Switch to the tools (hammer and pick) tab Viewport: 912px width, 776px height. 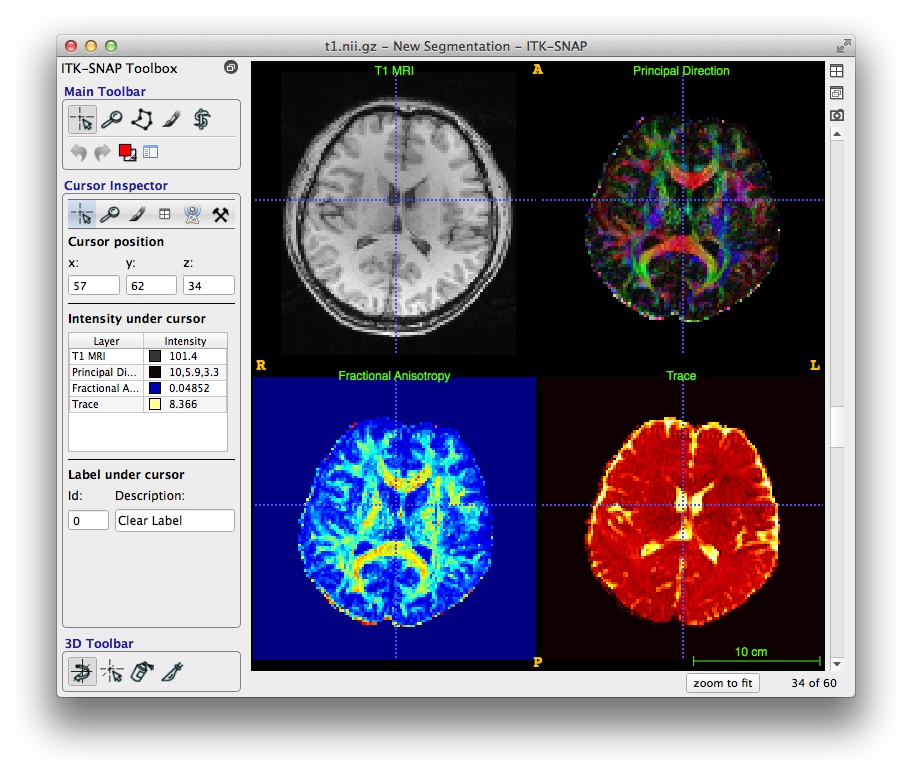click(220, 215)
